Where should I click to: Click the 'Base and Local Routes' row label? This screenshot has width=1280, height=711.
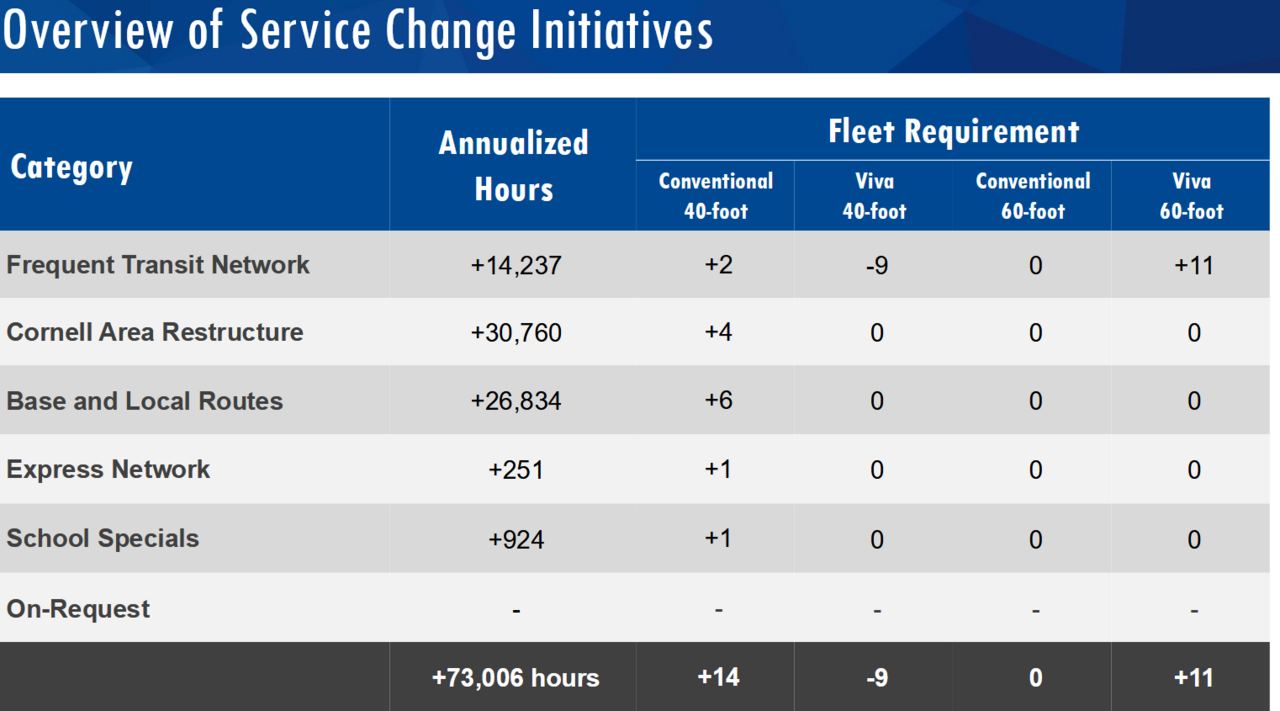pos(145,401)
